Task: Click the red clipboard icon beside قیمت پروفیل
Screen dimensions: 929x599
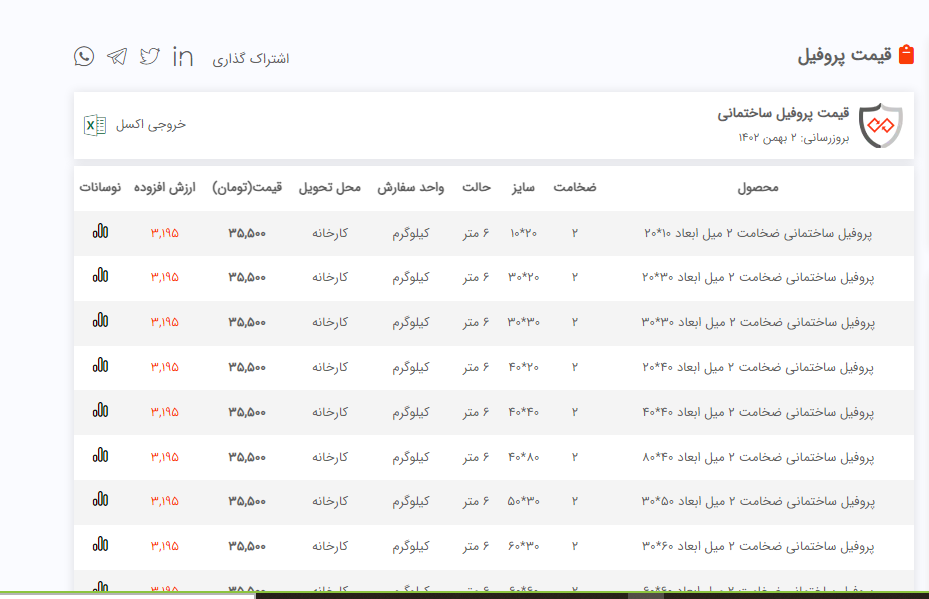Action: pyautogui.click(x=906, y=55)
